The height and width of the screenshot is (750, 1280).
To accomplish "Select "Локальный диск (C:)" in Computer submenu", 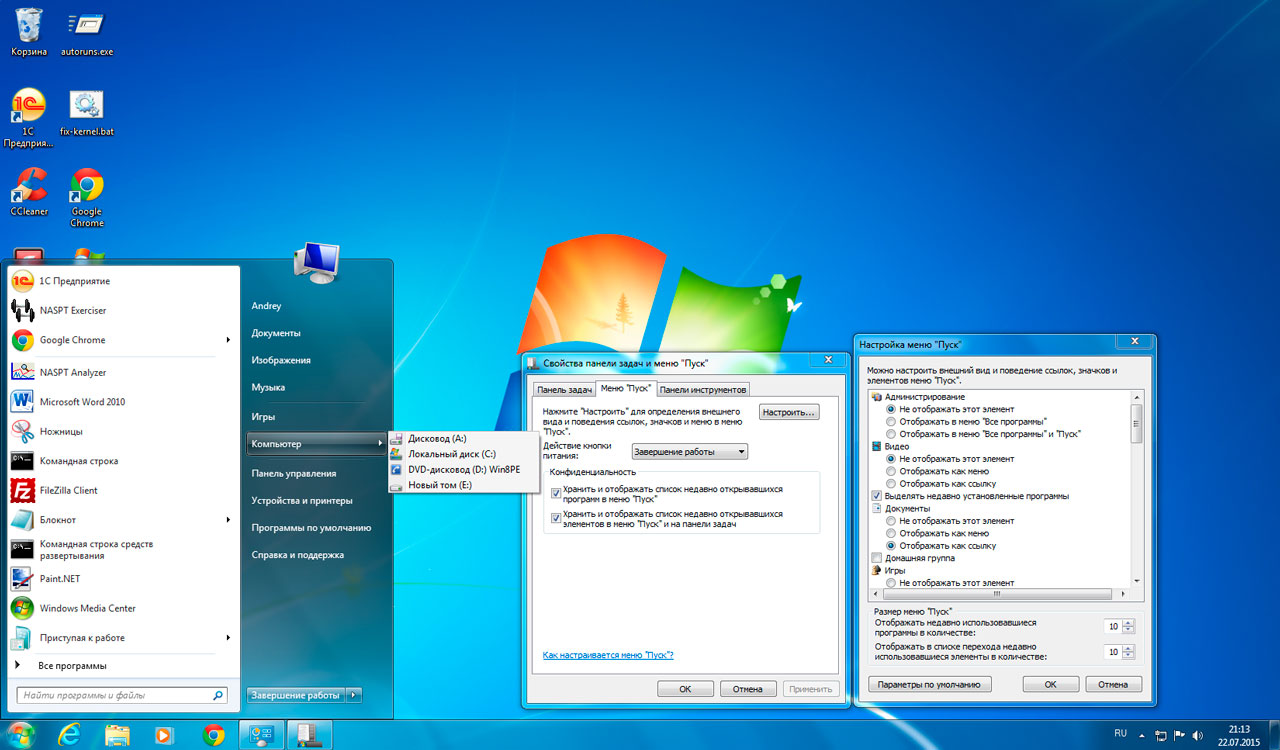I will pos(451,454).
